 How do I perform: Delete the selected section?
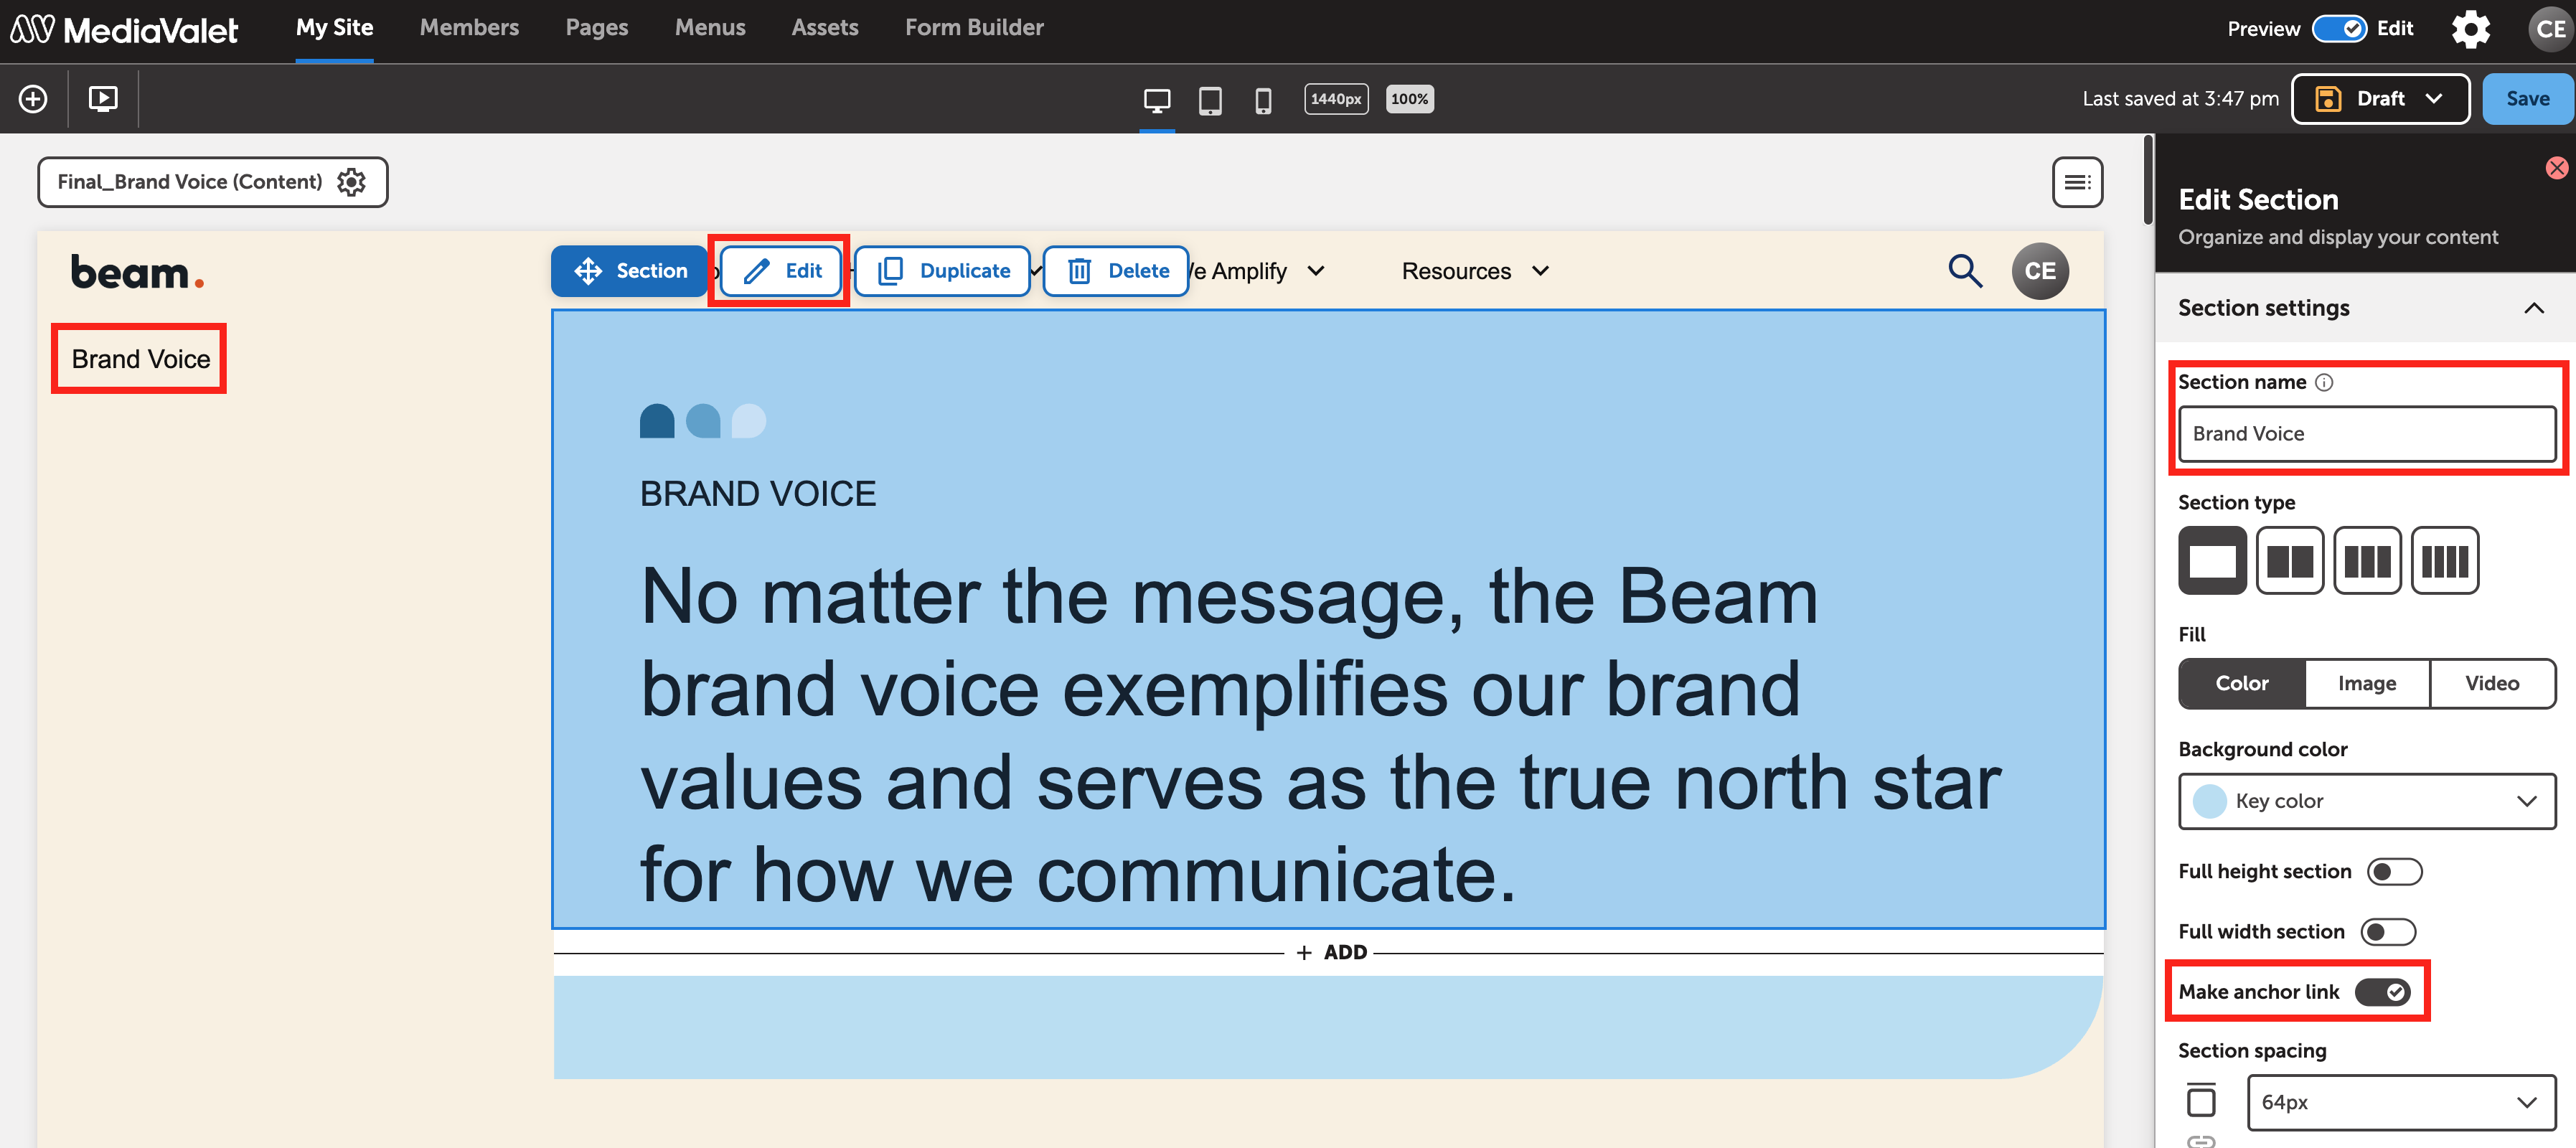pos(1116,271)
